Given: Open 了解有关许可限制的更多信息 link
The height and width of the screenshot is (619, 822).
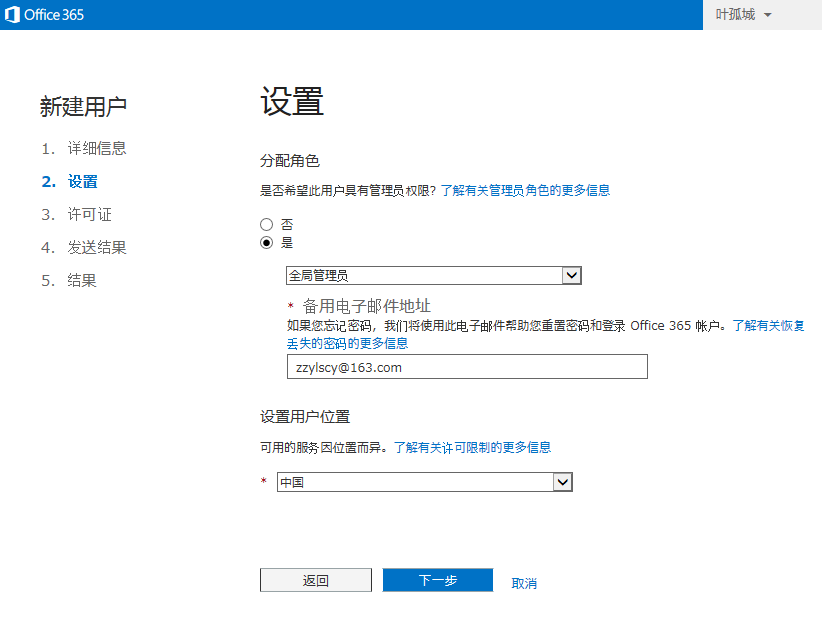Looking at the screenshot, I should [x=472, y=447].
